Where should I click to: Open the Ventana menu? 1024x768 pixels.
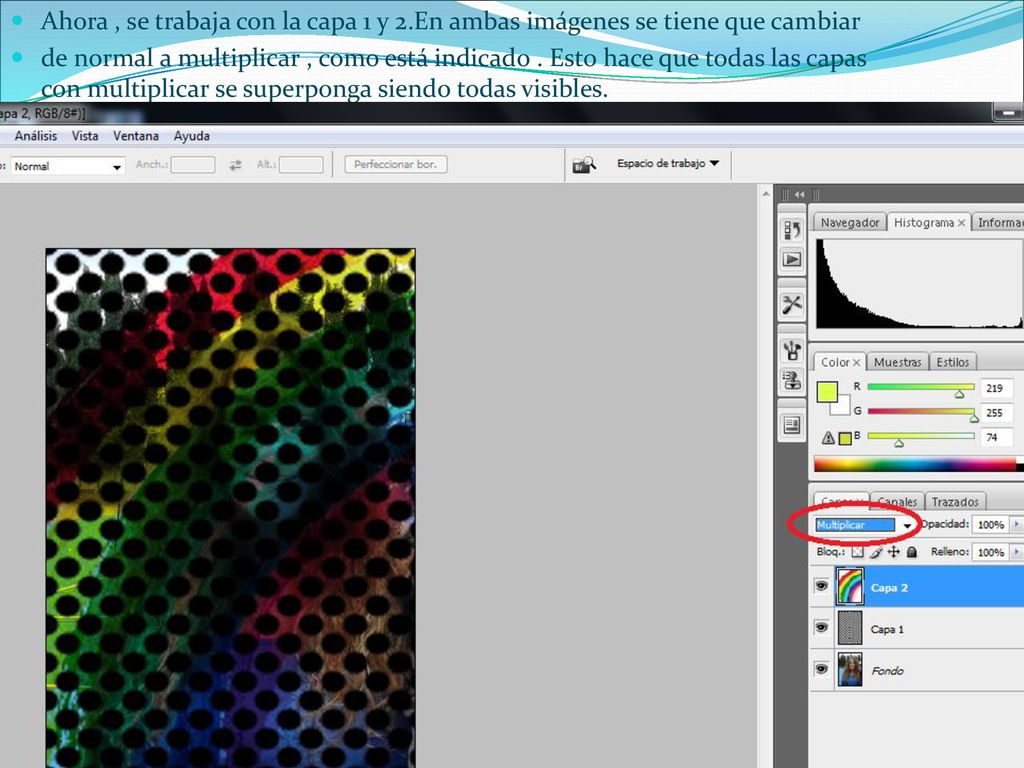coord(136,136)
